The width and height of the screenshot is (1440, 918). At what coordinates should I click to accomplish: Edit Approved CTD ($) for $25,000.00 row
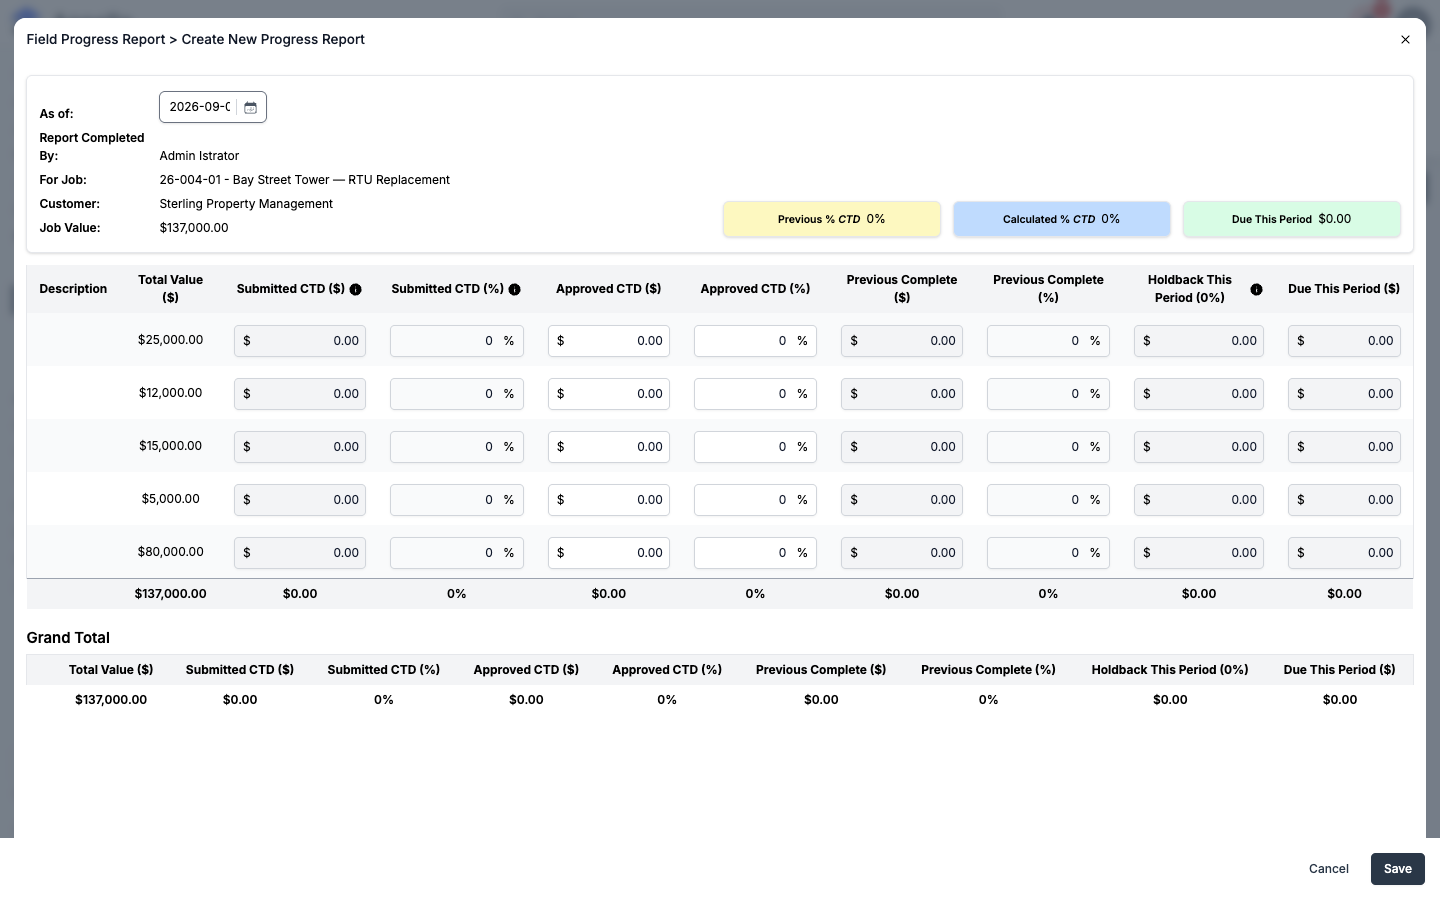609,341
